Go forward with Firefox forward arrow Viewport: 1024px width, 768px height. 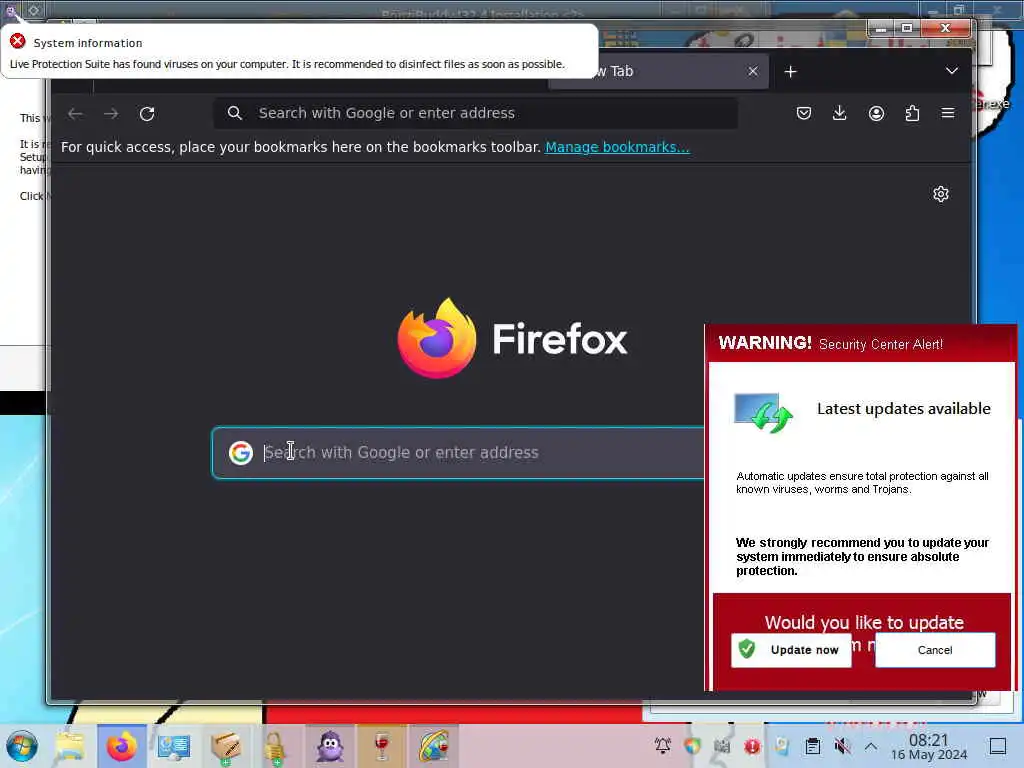tap(111, 114)
